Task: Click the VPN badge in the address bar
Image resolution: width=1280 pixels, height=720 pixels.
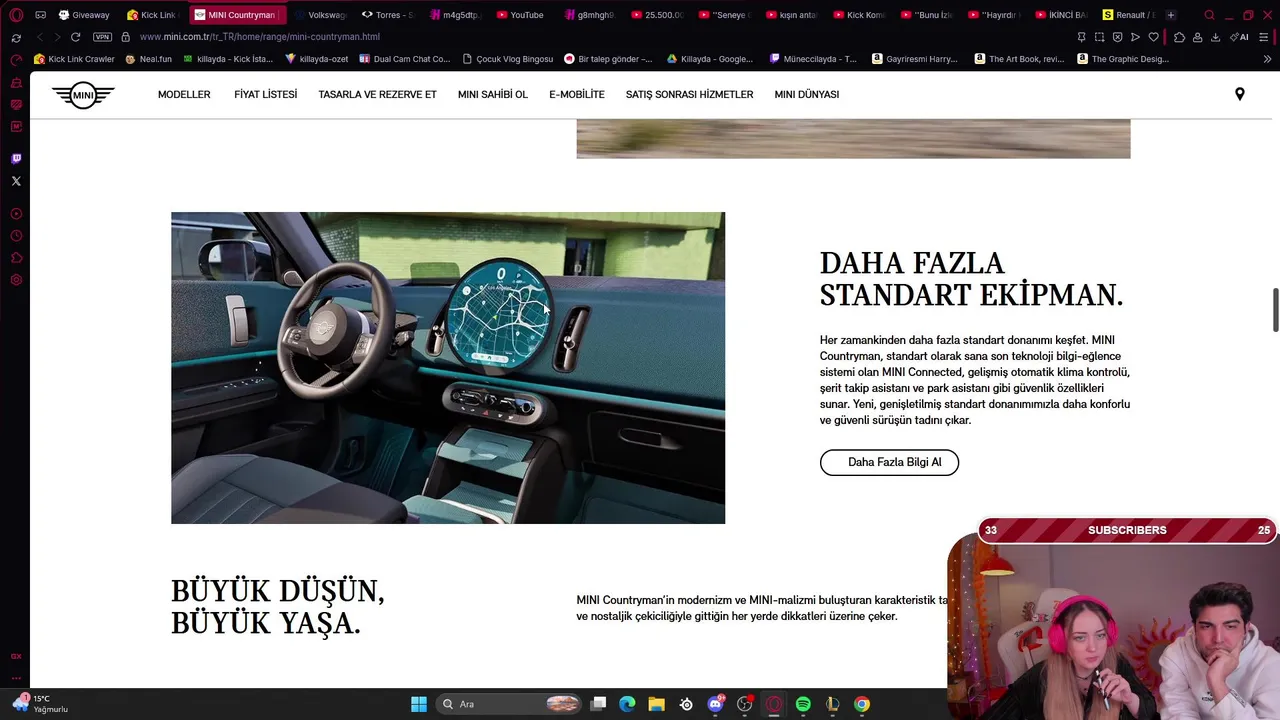Action: point(102,37)
